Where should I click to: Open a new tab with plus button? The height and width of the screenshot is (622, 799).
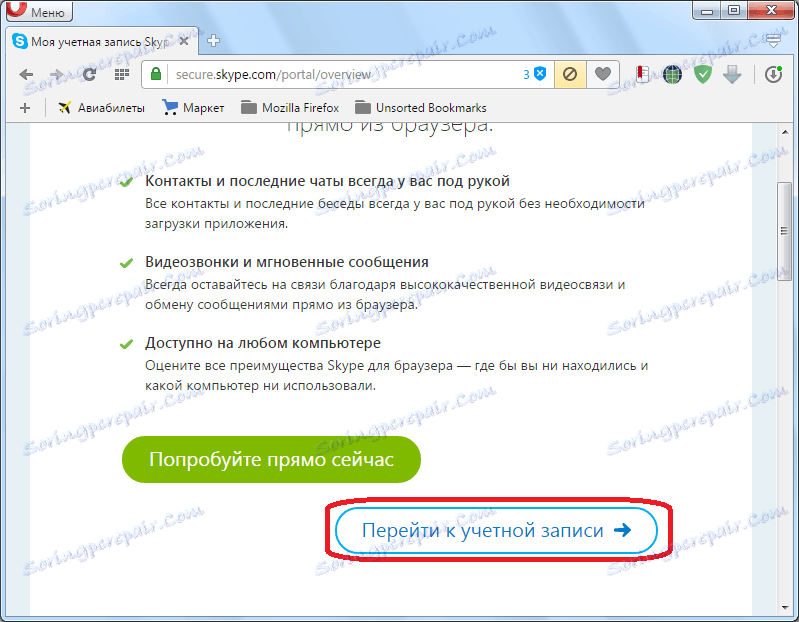tap(214, 41)
